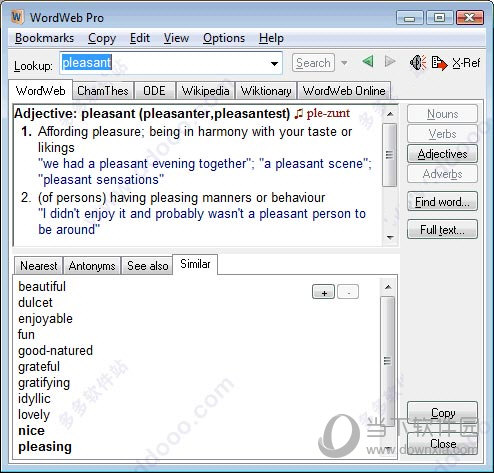Click the speaker pronounce icon
Viewport: 494px width, 473px height.
point(418,62)
